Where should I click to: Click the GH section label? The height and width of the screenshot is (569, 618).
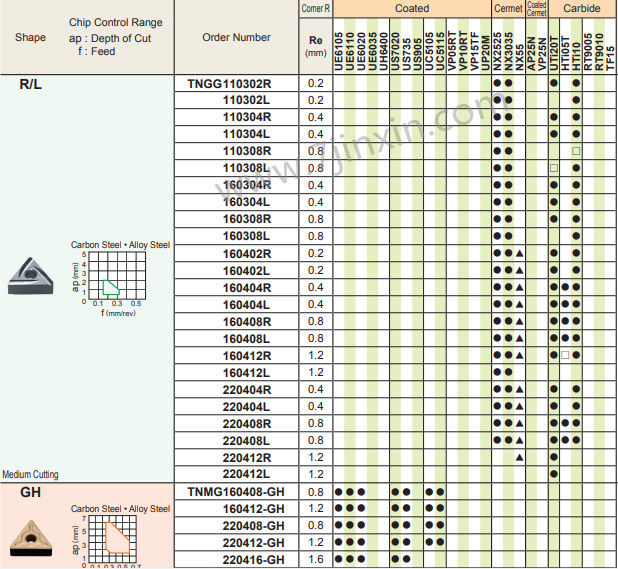point(30,492)
